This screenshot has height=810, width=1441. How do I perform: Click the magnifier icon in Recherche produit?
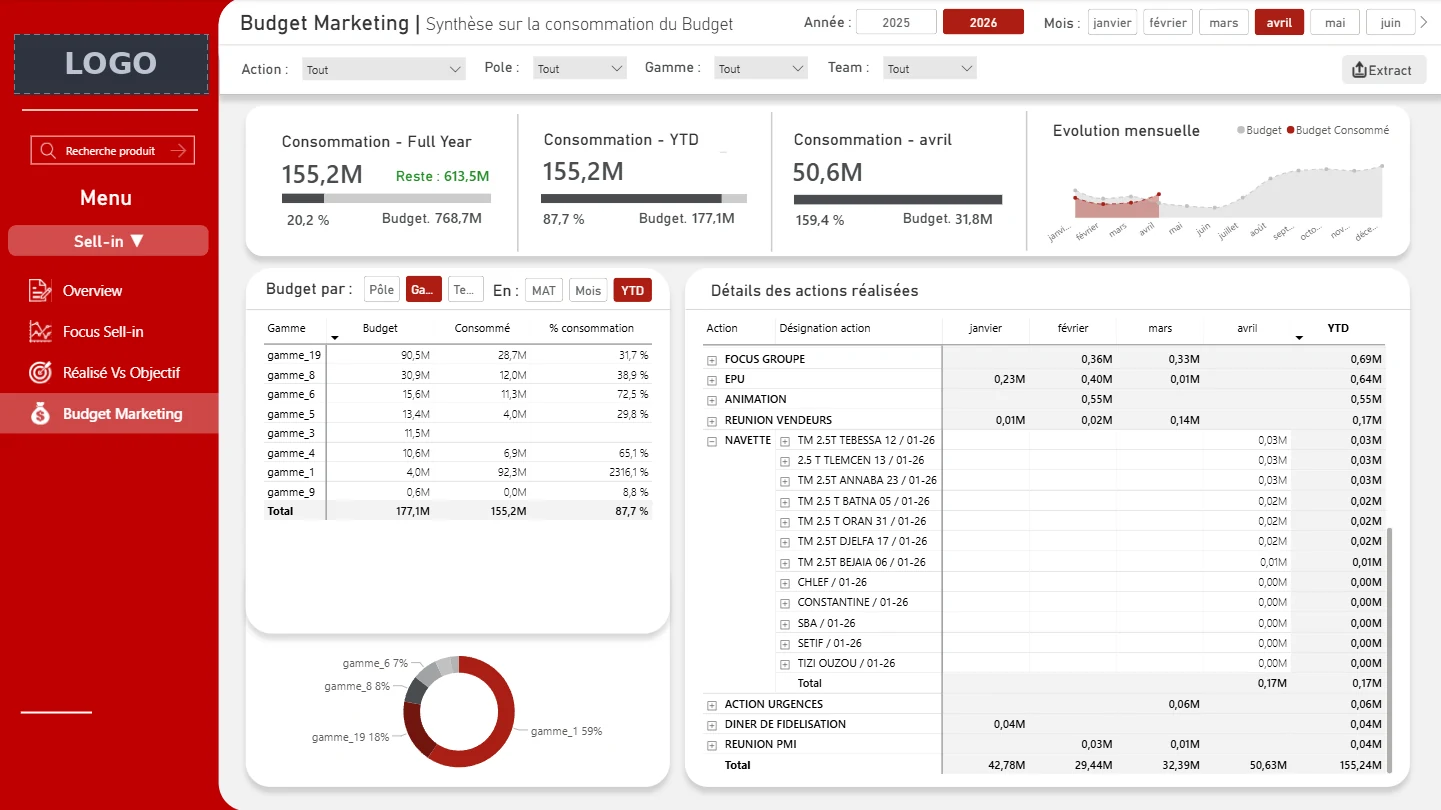click(48, 151)
